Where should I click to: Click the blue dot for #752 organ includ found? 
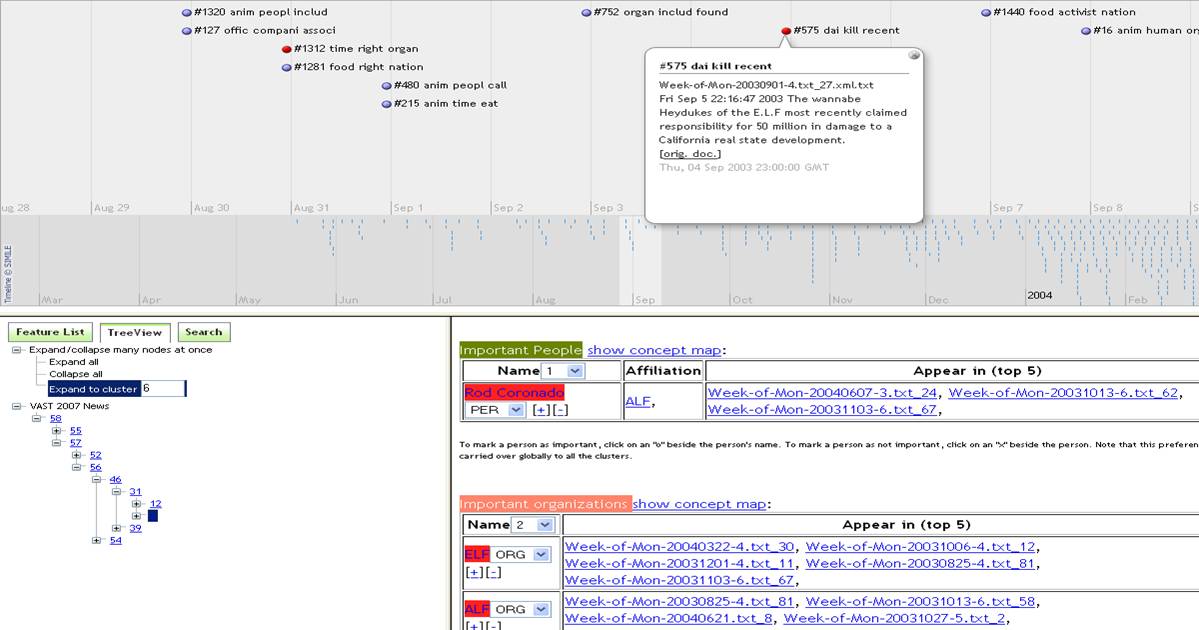point(586,13)
